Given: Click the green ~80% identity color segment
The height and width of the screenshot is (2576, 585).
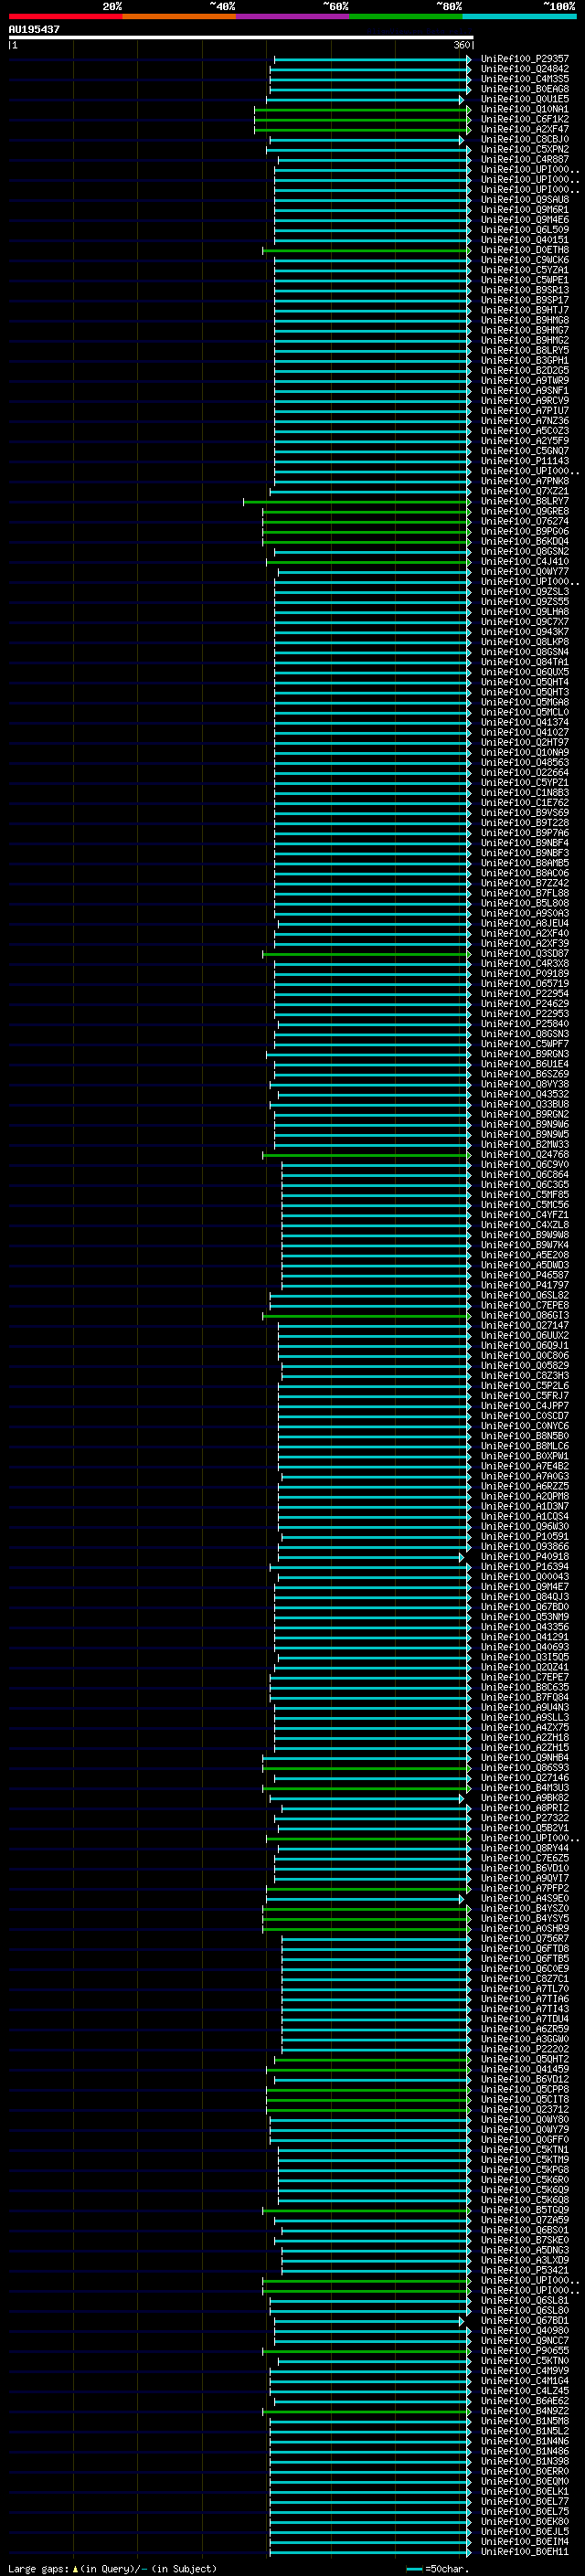Looking at the screenshot, I should (x=406, y=16).
